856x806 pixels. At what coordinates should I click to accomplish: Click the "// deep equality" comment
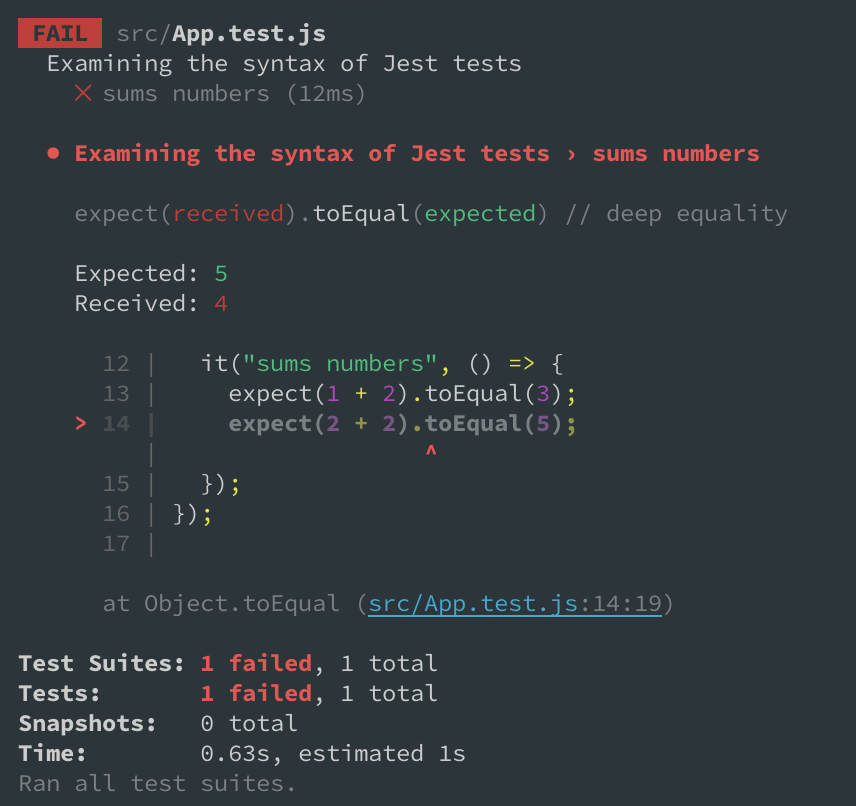click(x=675, y=214)
